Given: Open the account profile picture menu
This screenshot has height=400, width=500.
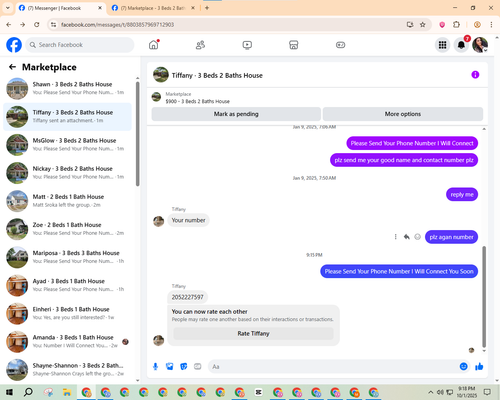Looking at the screenshot, I should (x=480, y=45).
